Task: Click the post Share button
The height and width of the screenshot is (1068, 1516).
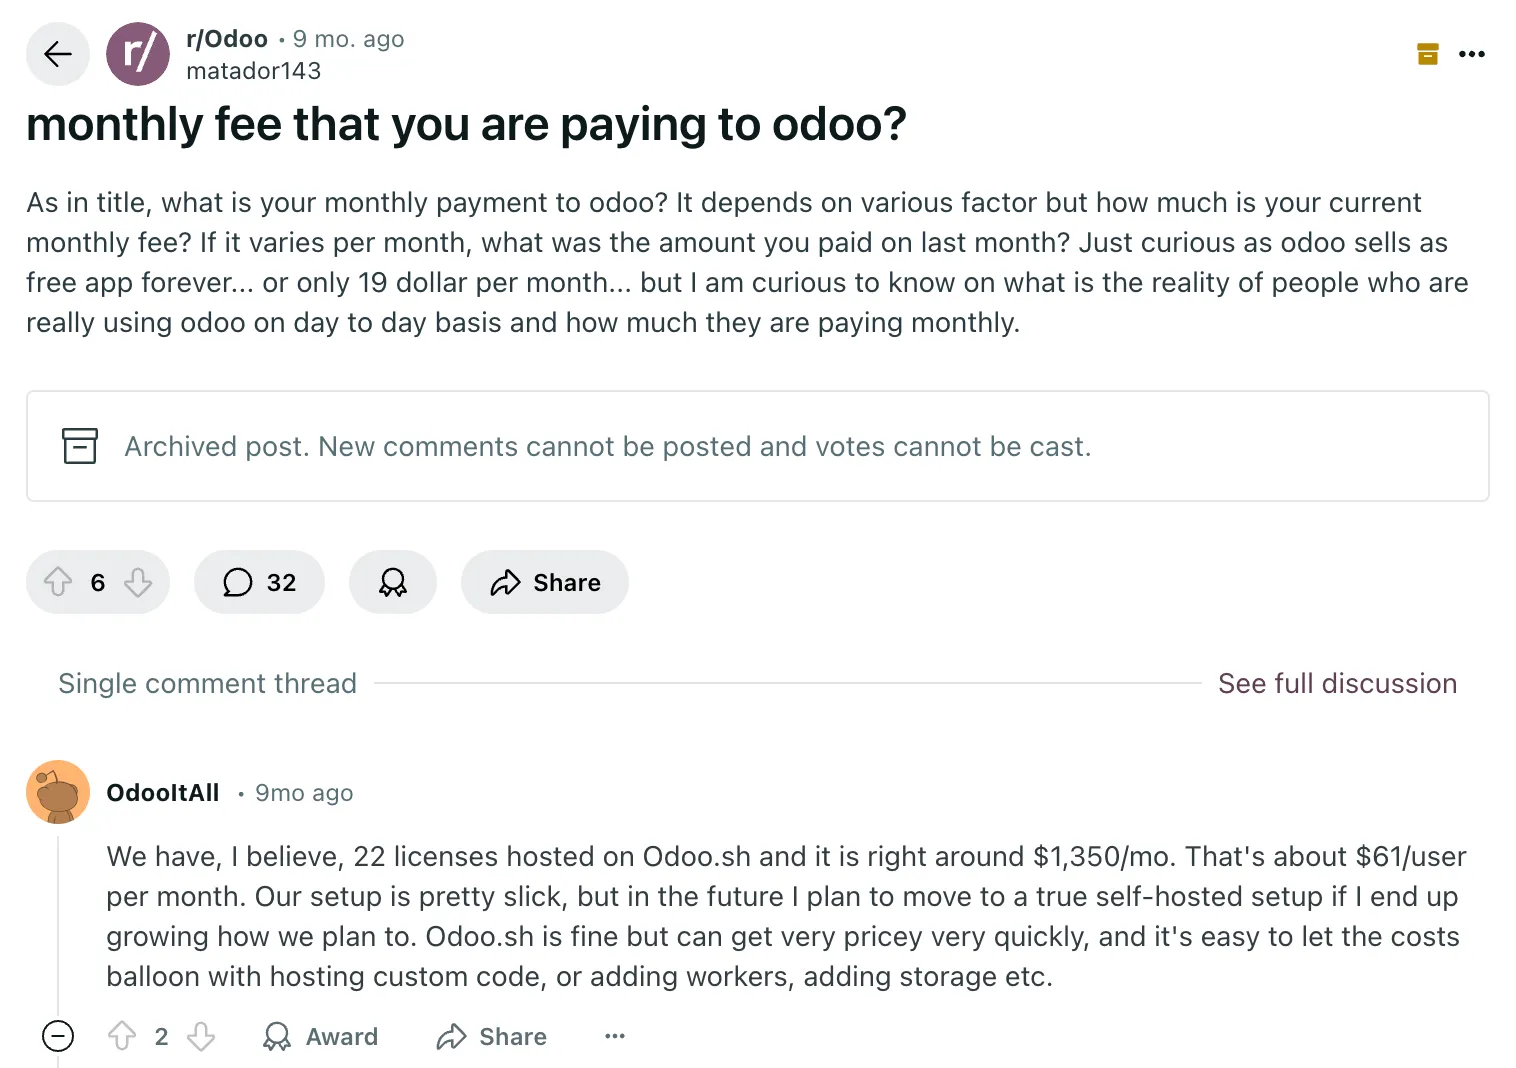Action: click(544, 582)
